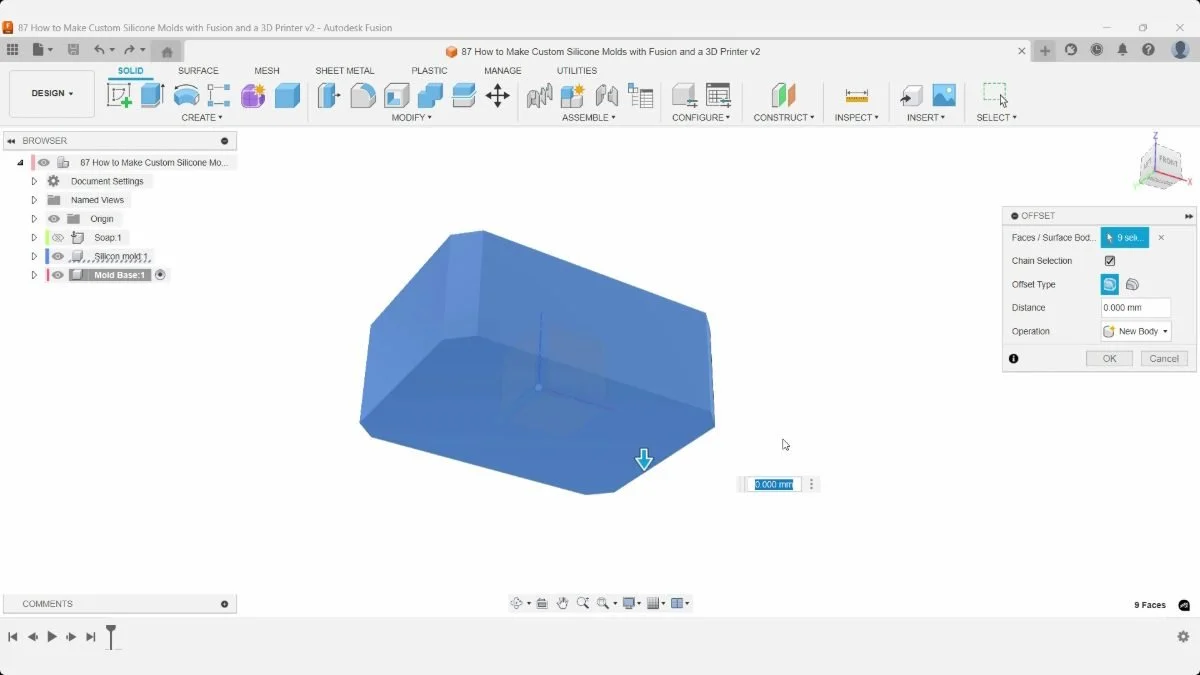Open the Construct menu dropdown
Image resolution: width=1200 pixels, height=675 pixels.
[784, 118]
